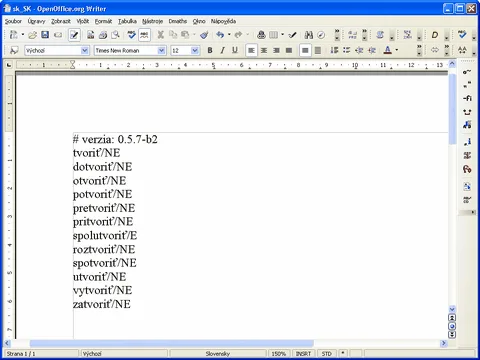
Task: Select Justified alignment
Action: (x=289, y=50)
